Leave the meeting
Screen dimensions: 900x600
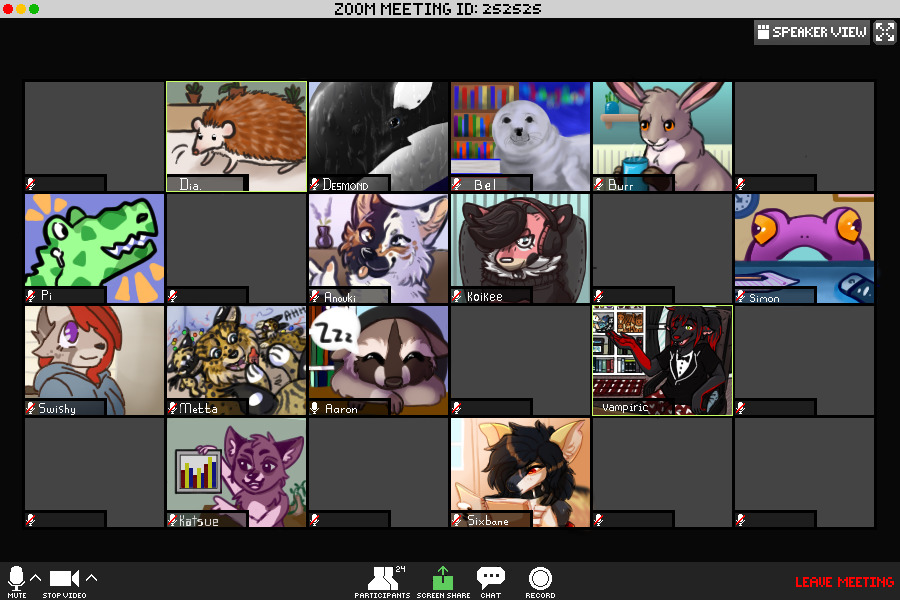coord(844,582)
